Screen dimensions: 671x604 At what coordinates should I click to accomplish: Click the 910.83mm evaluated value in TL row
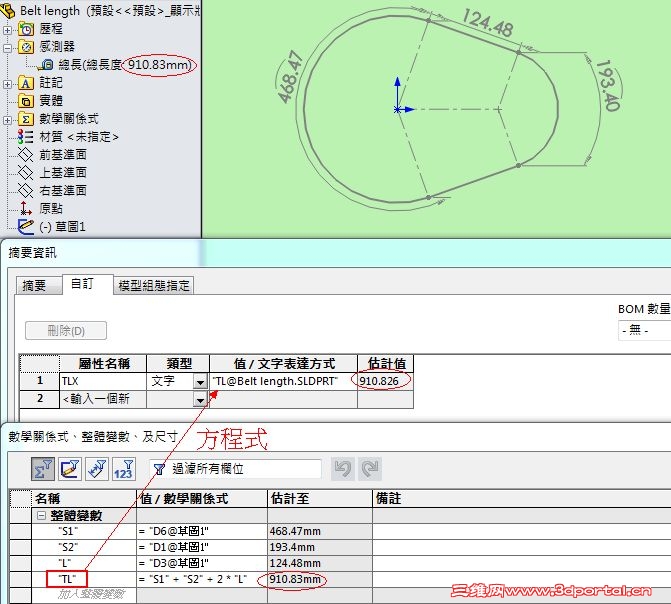(x=295, y=579)
